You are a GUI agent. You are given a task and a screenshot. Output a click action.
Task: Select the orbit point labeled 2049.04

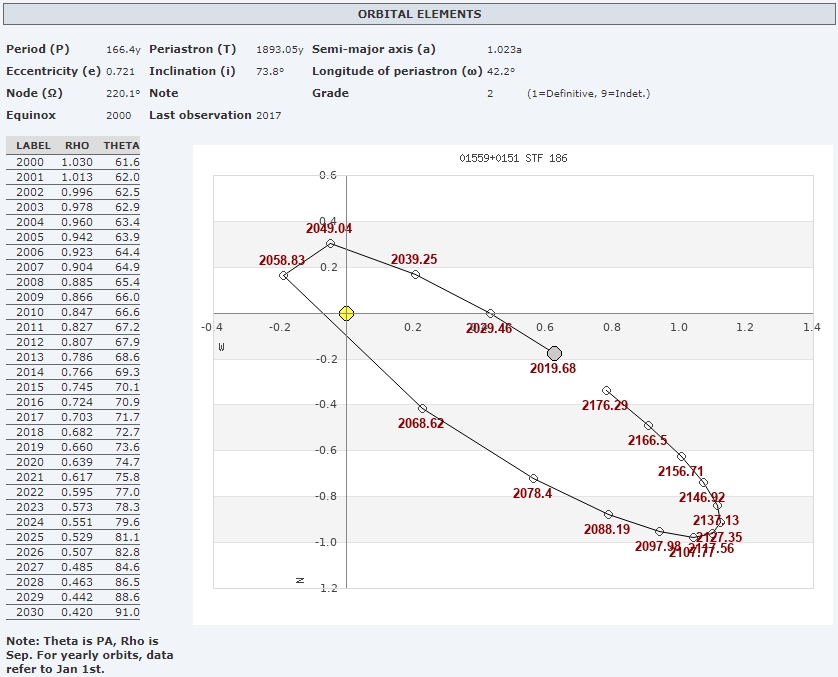pos(330,243)
